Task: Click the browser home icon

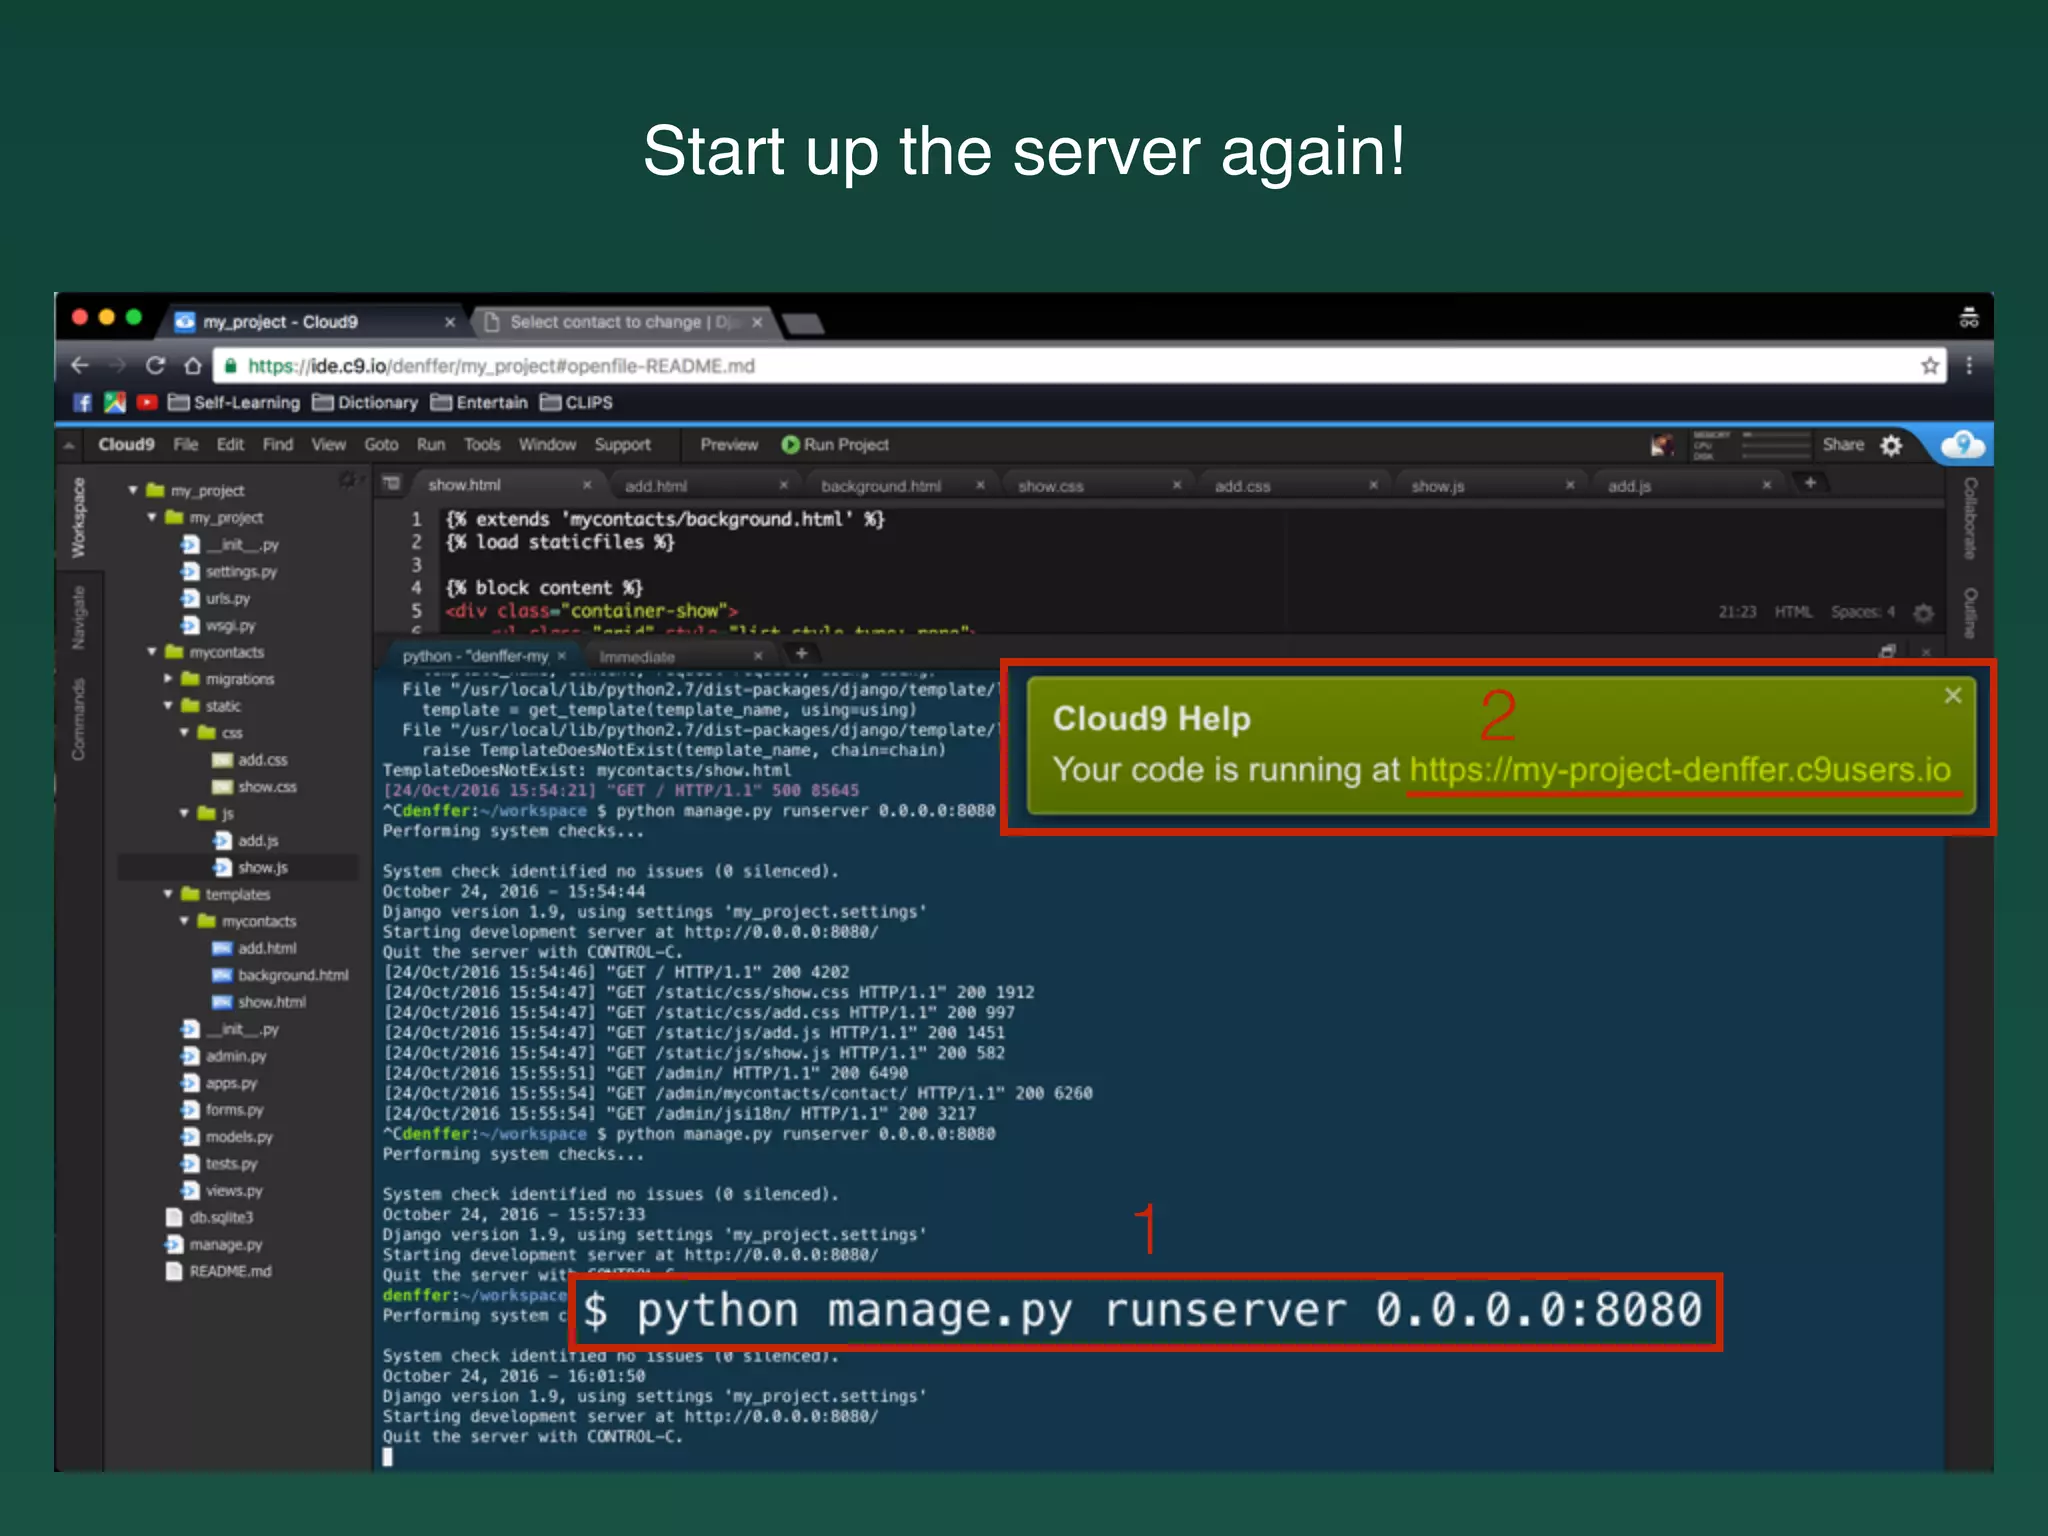Action: (193, 365)
